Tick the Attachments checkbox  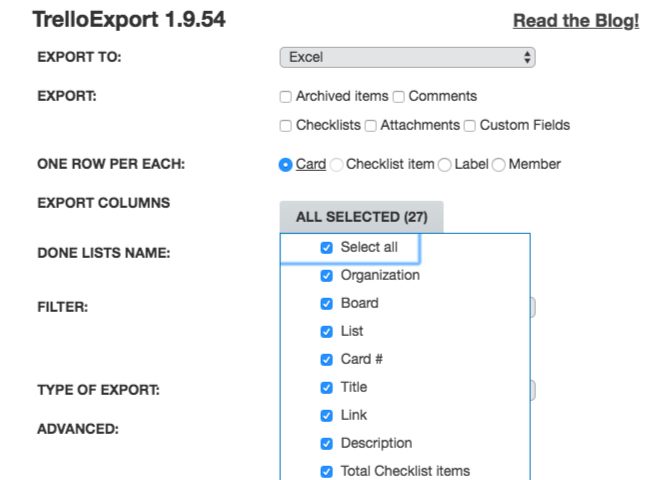[x=370, y=126]
